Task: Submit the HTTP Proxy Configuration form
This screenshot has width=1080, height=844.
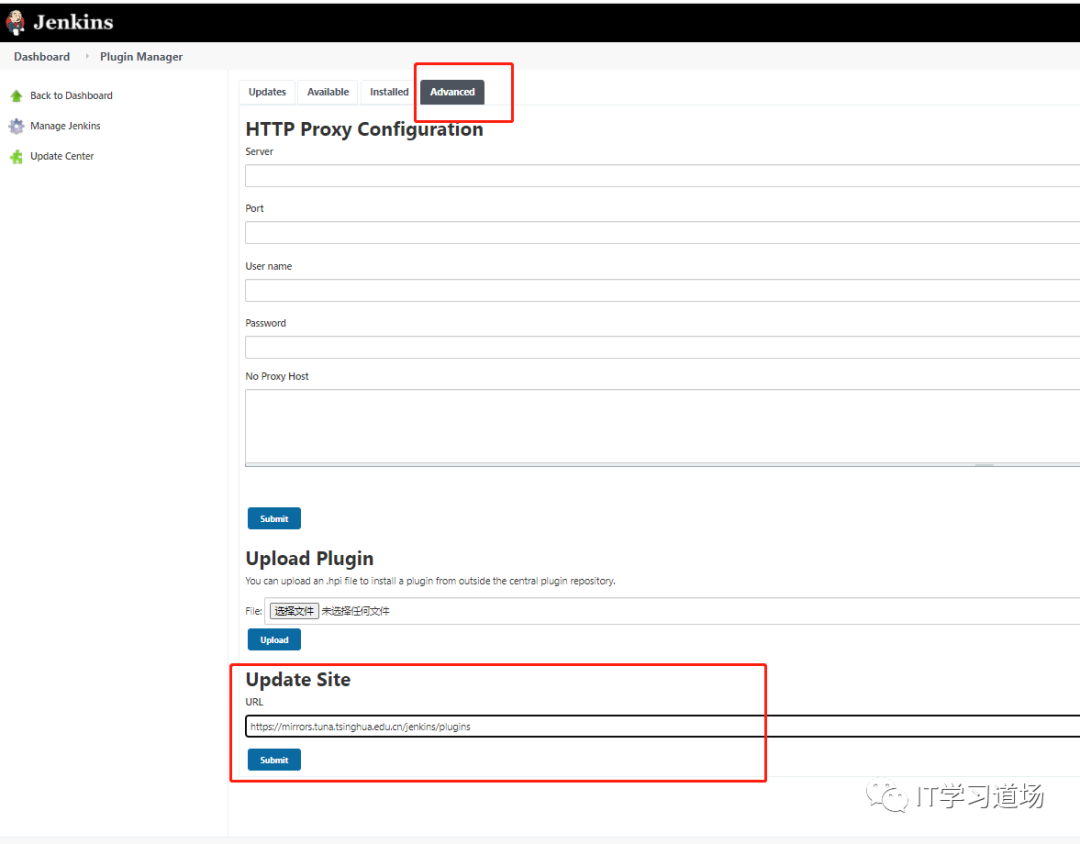Action: tap(274, 518)
